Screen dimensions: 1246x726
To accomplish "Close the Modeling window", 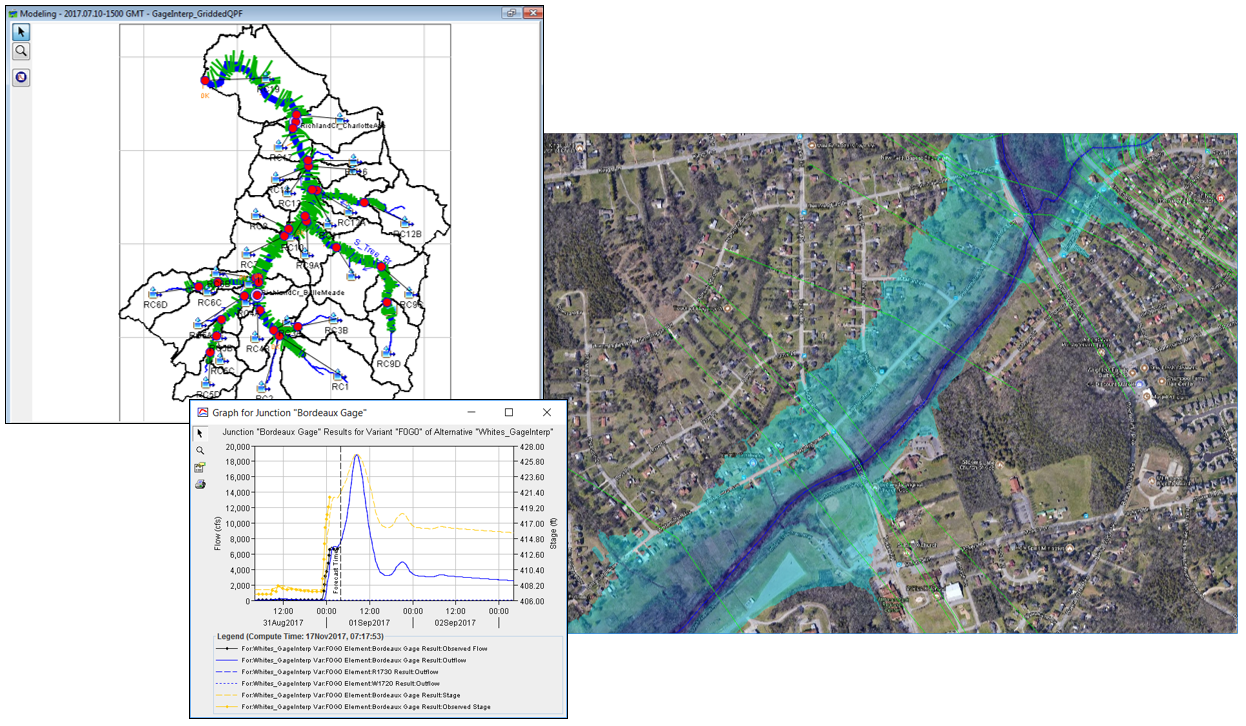I will point(534,13).
